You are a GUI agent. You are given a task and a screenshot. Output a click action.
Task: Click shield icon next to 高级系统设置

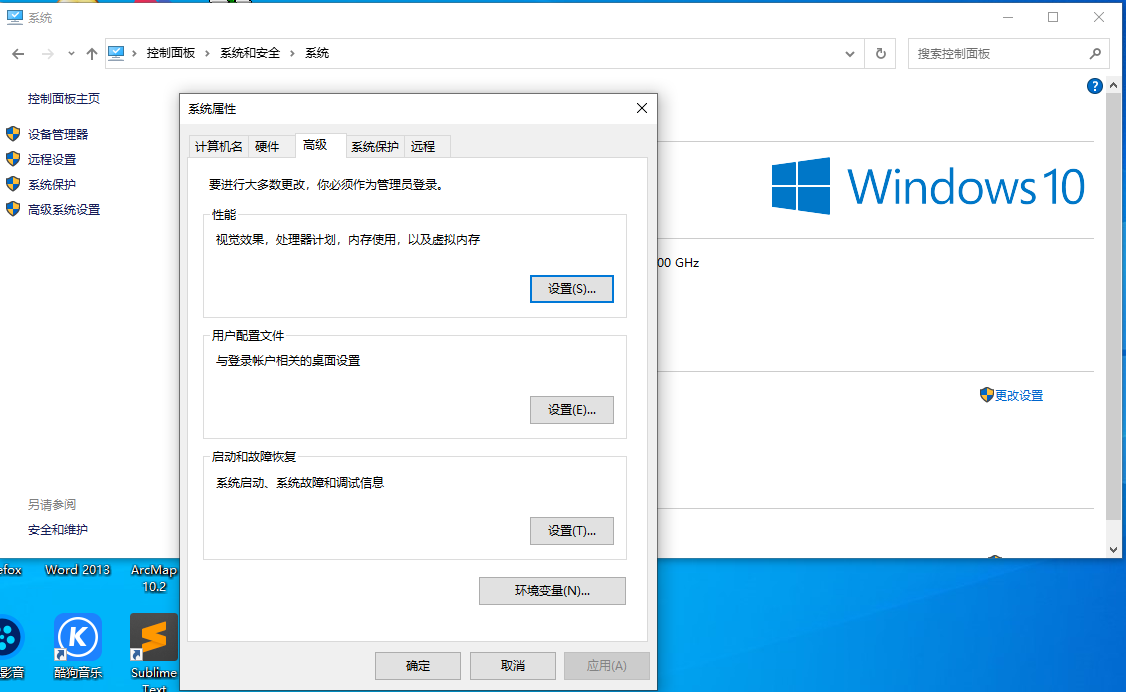[x=13, y=209]
